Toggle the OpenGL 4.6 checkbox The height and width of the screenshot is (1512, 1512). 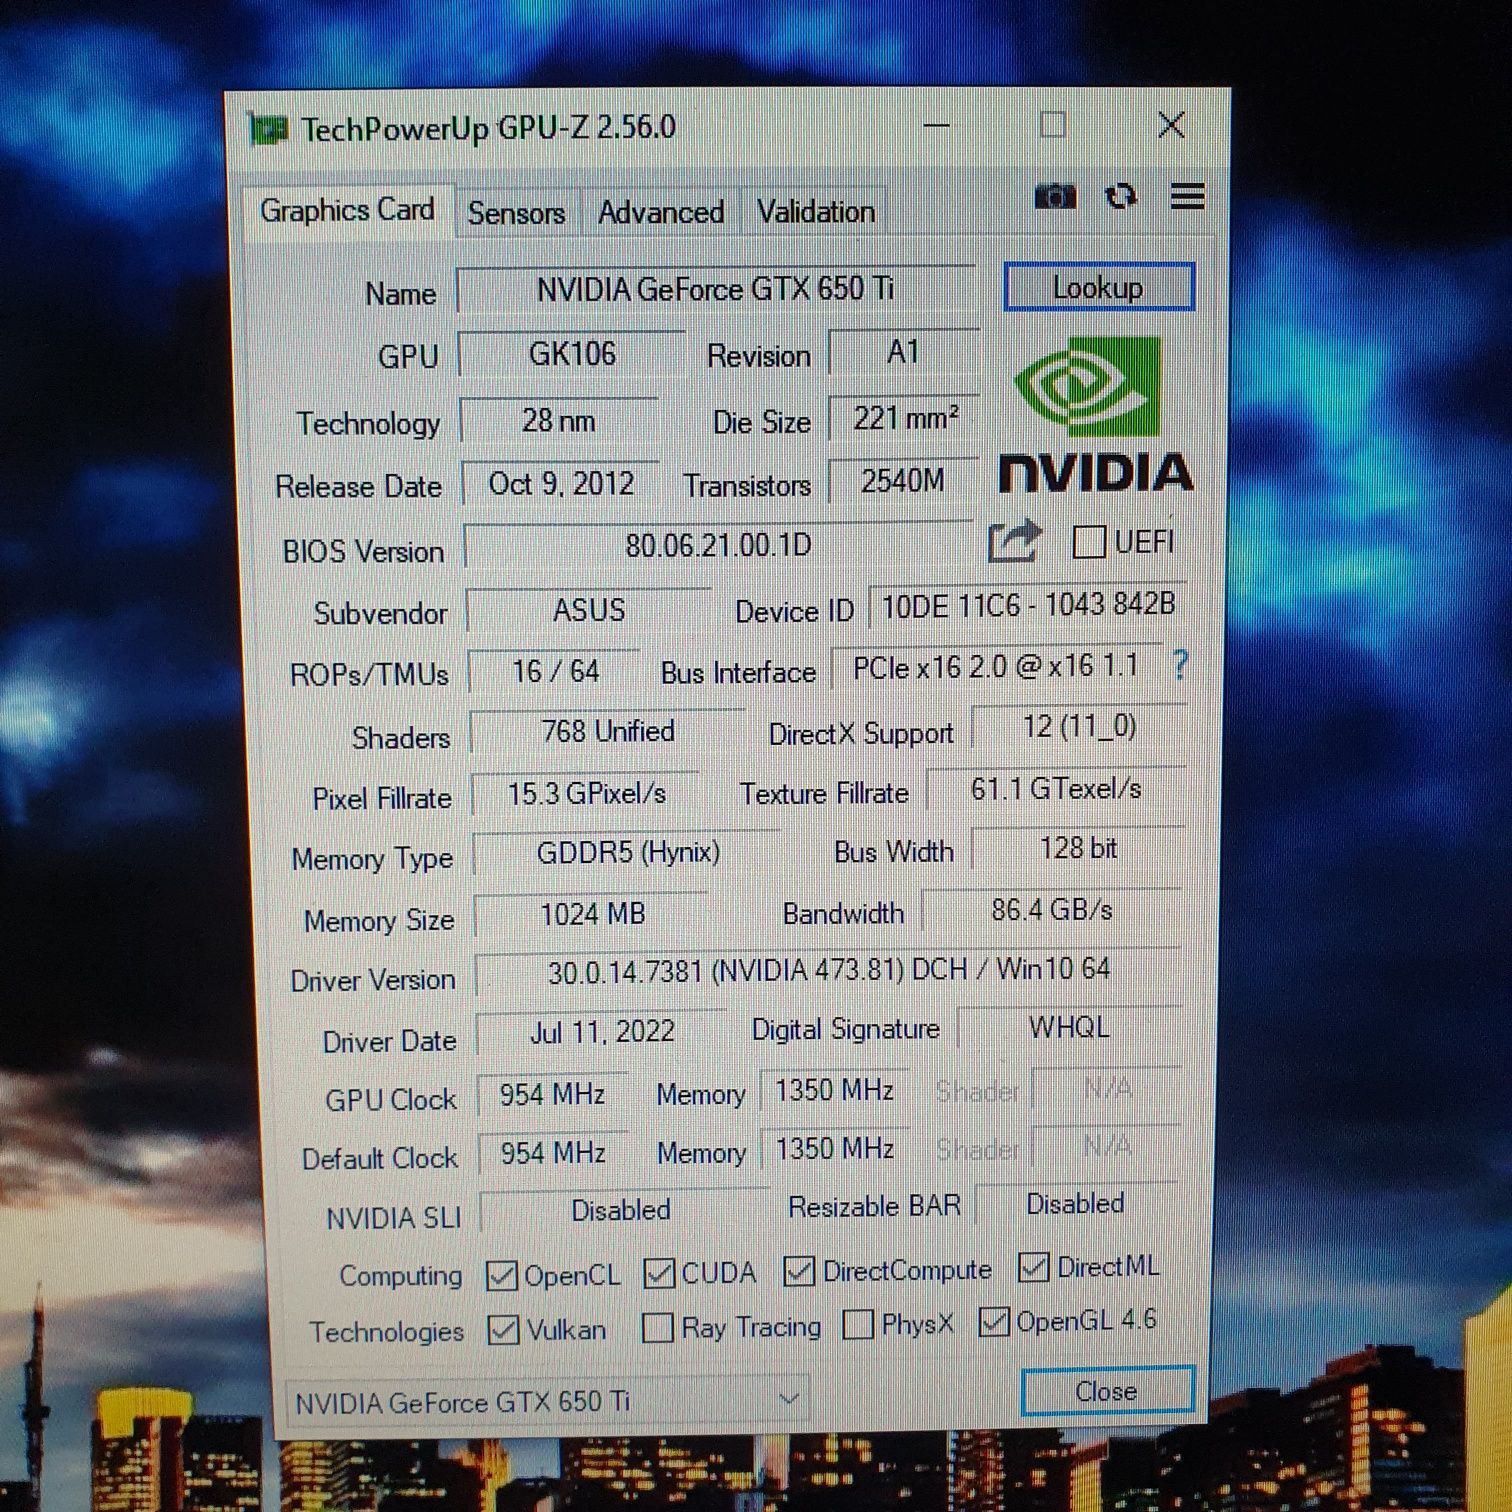coord(994,1321)
